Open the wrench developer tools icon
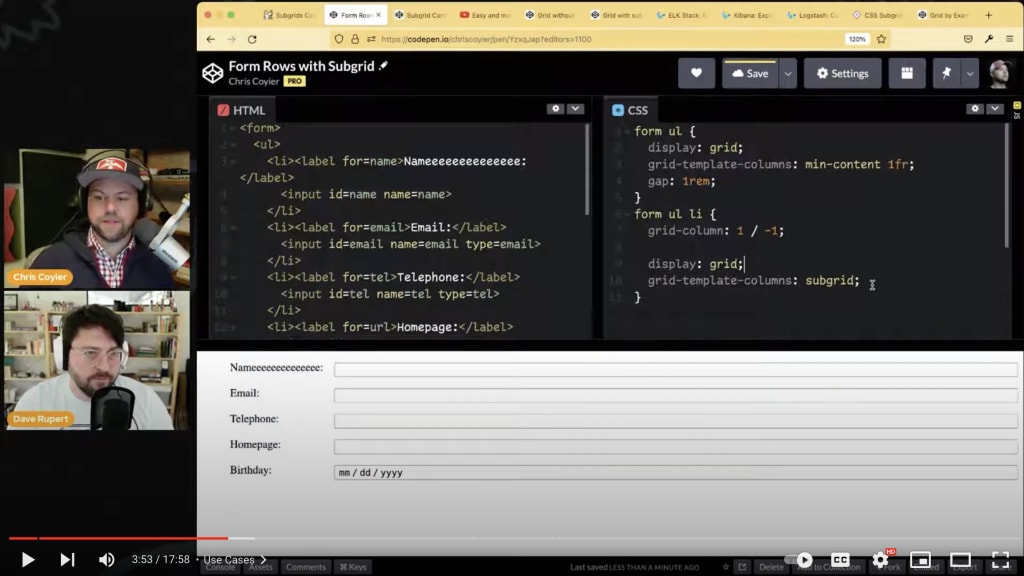1024x576 pixels. click(x=989, y=39)
